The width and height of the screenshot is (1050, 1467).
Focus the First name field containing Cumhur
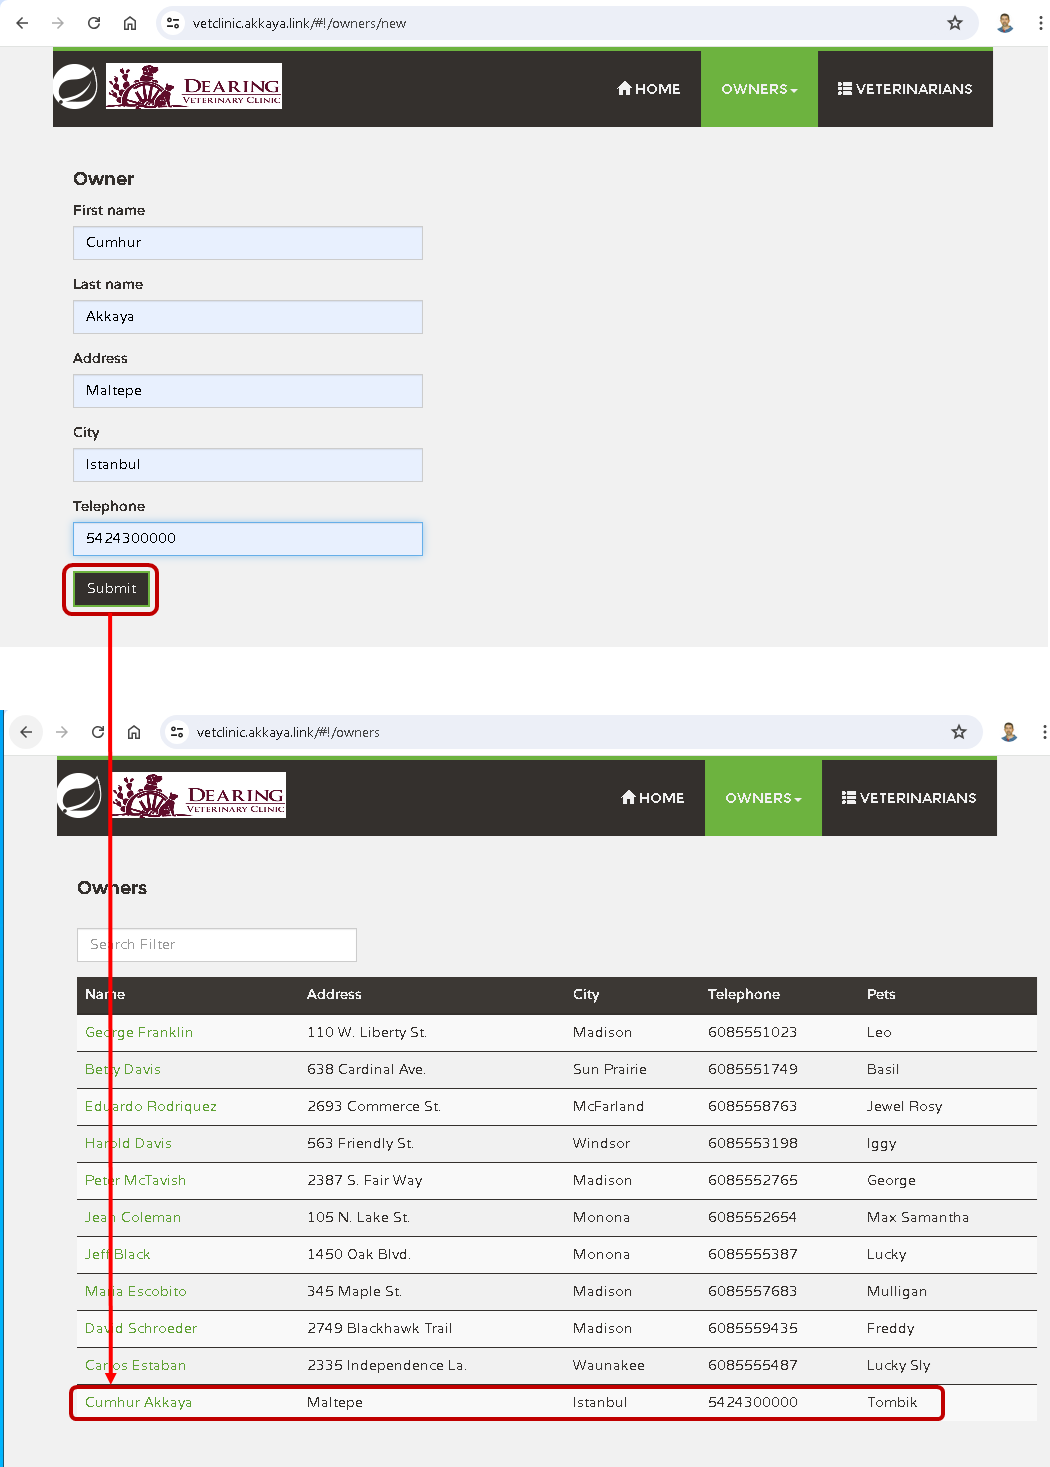[x=247, y=242]
